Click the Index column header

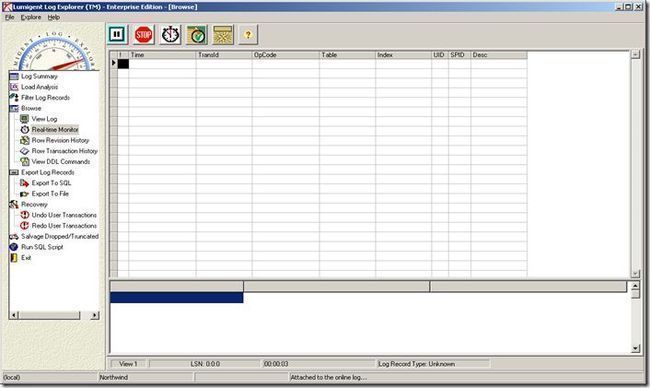click(403, 55)
